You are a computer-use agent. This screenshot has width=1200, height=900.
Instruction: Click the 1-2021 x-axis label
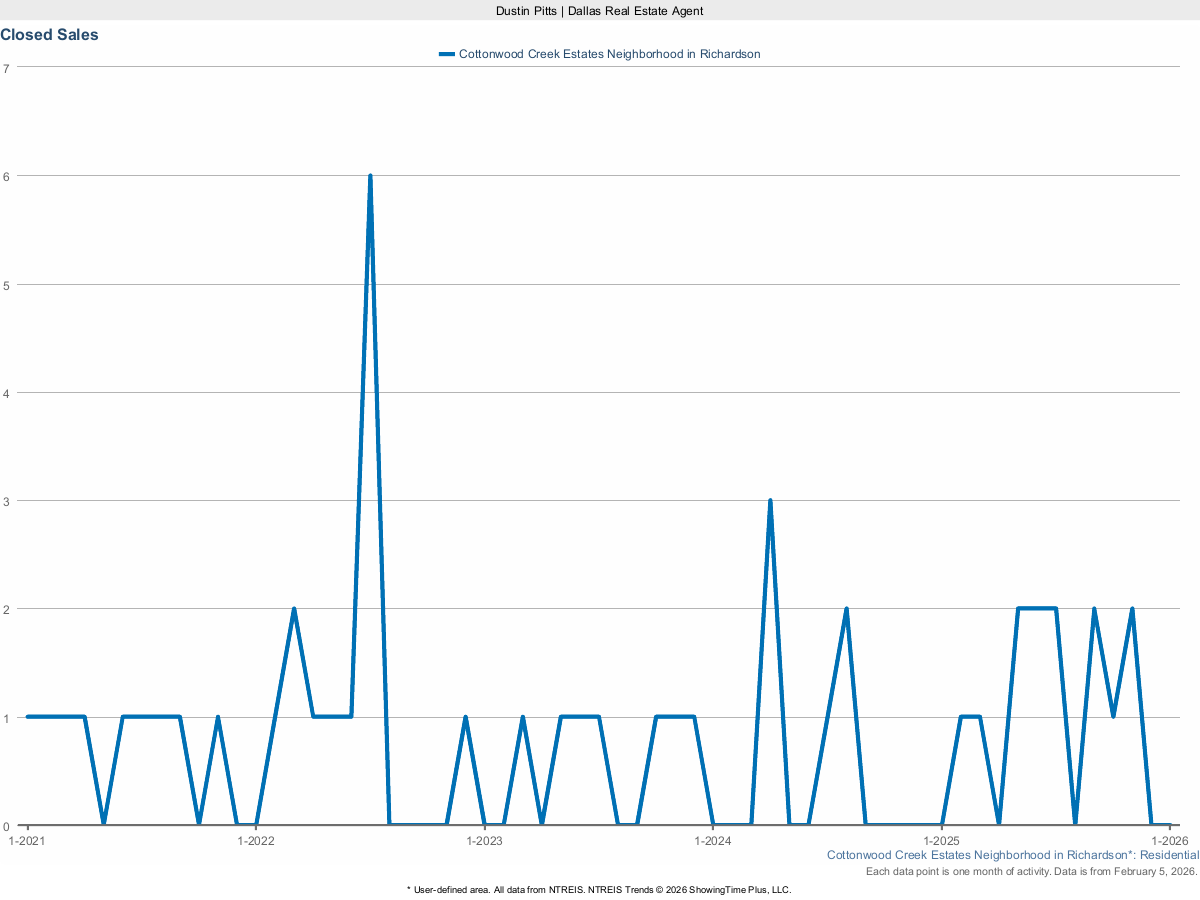[x=27, y=840]
